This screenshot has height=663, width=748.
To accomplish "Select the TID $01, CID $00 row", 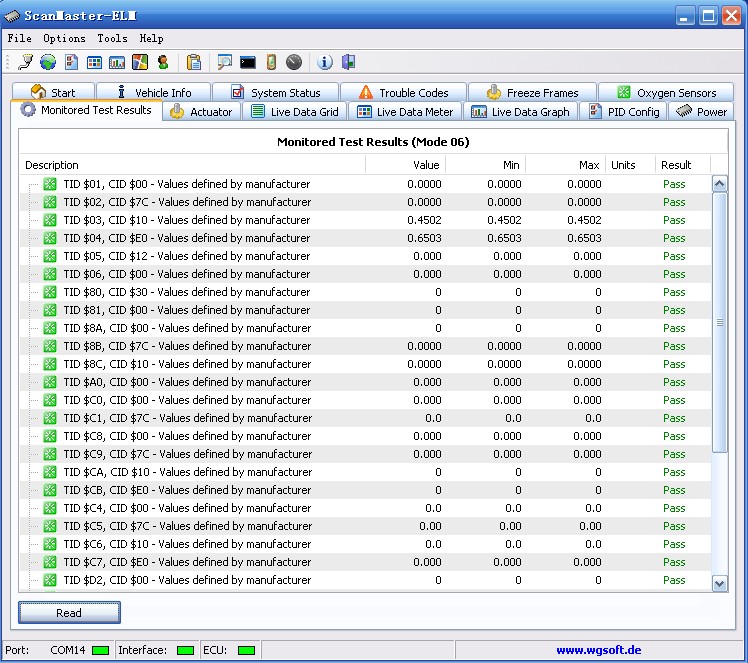I will pos(186,184).
